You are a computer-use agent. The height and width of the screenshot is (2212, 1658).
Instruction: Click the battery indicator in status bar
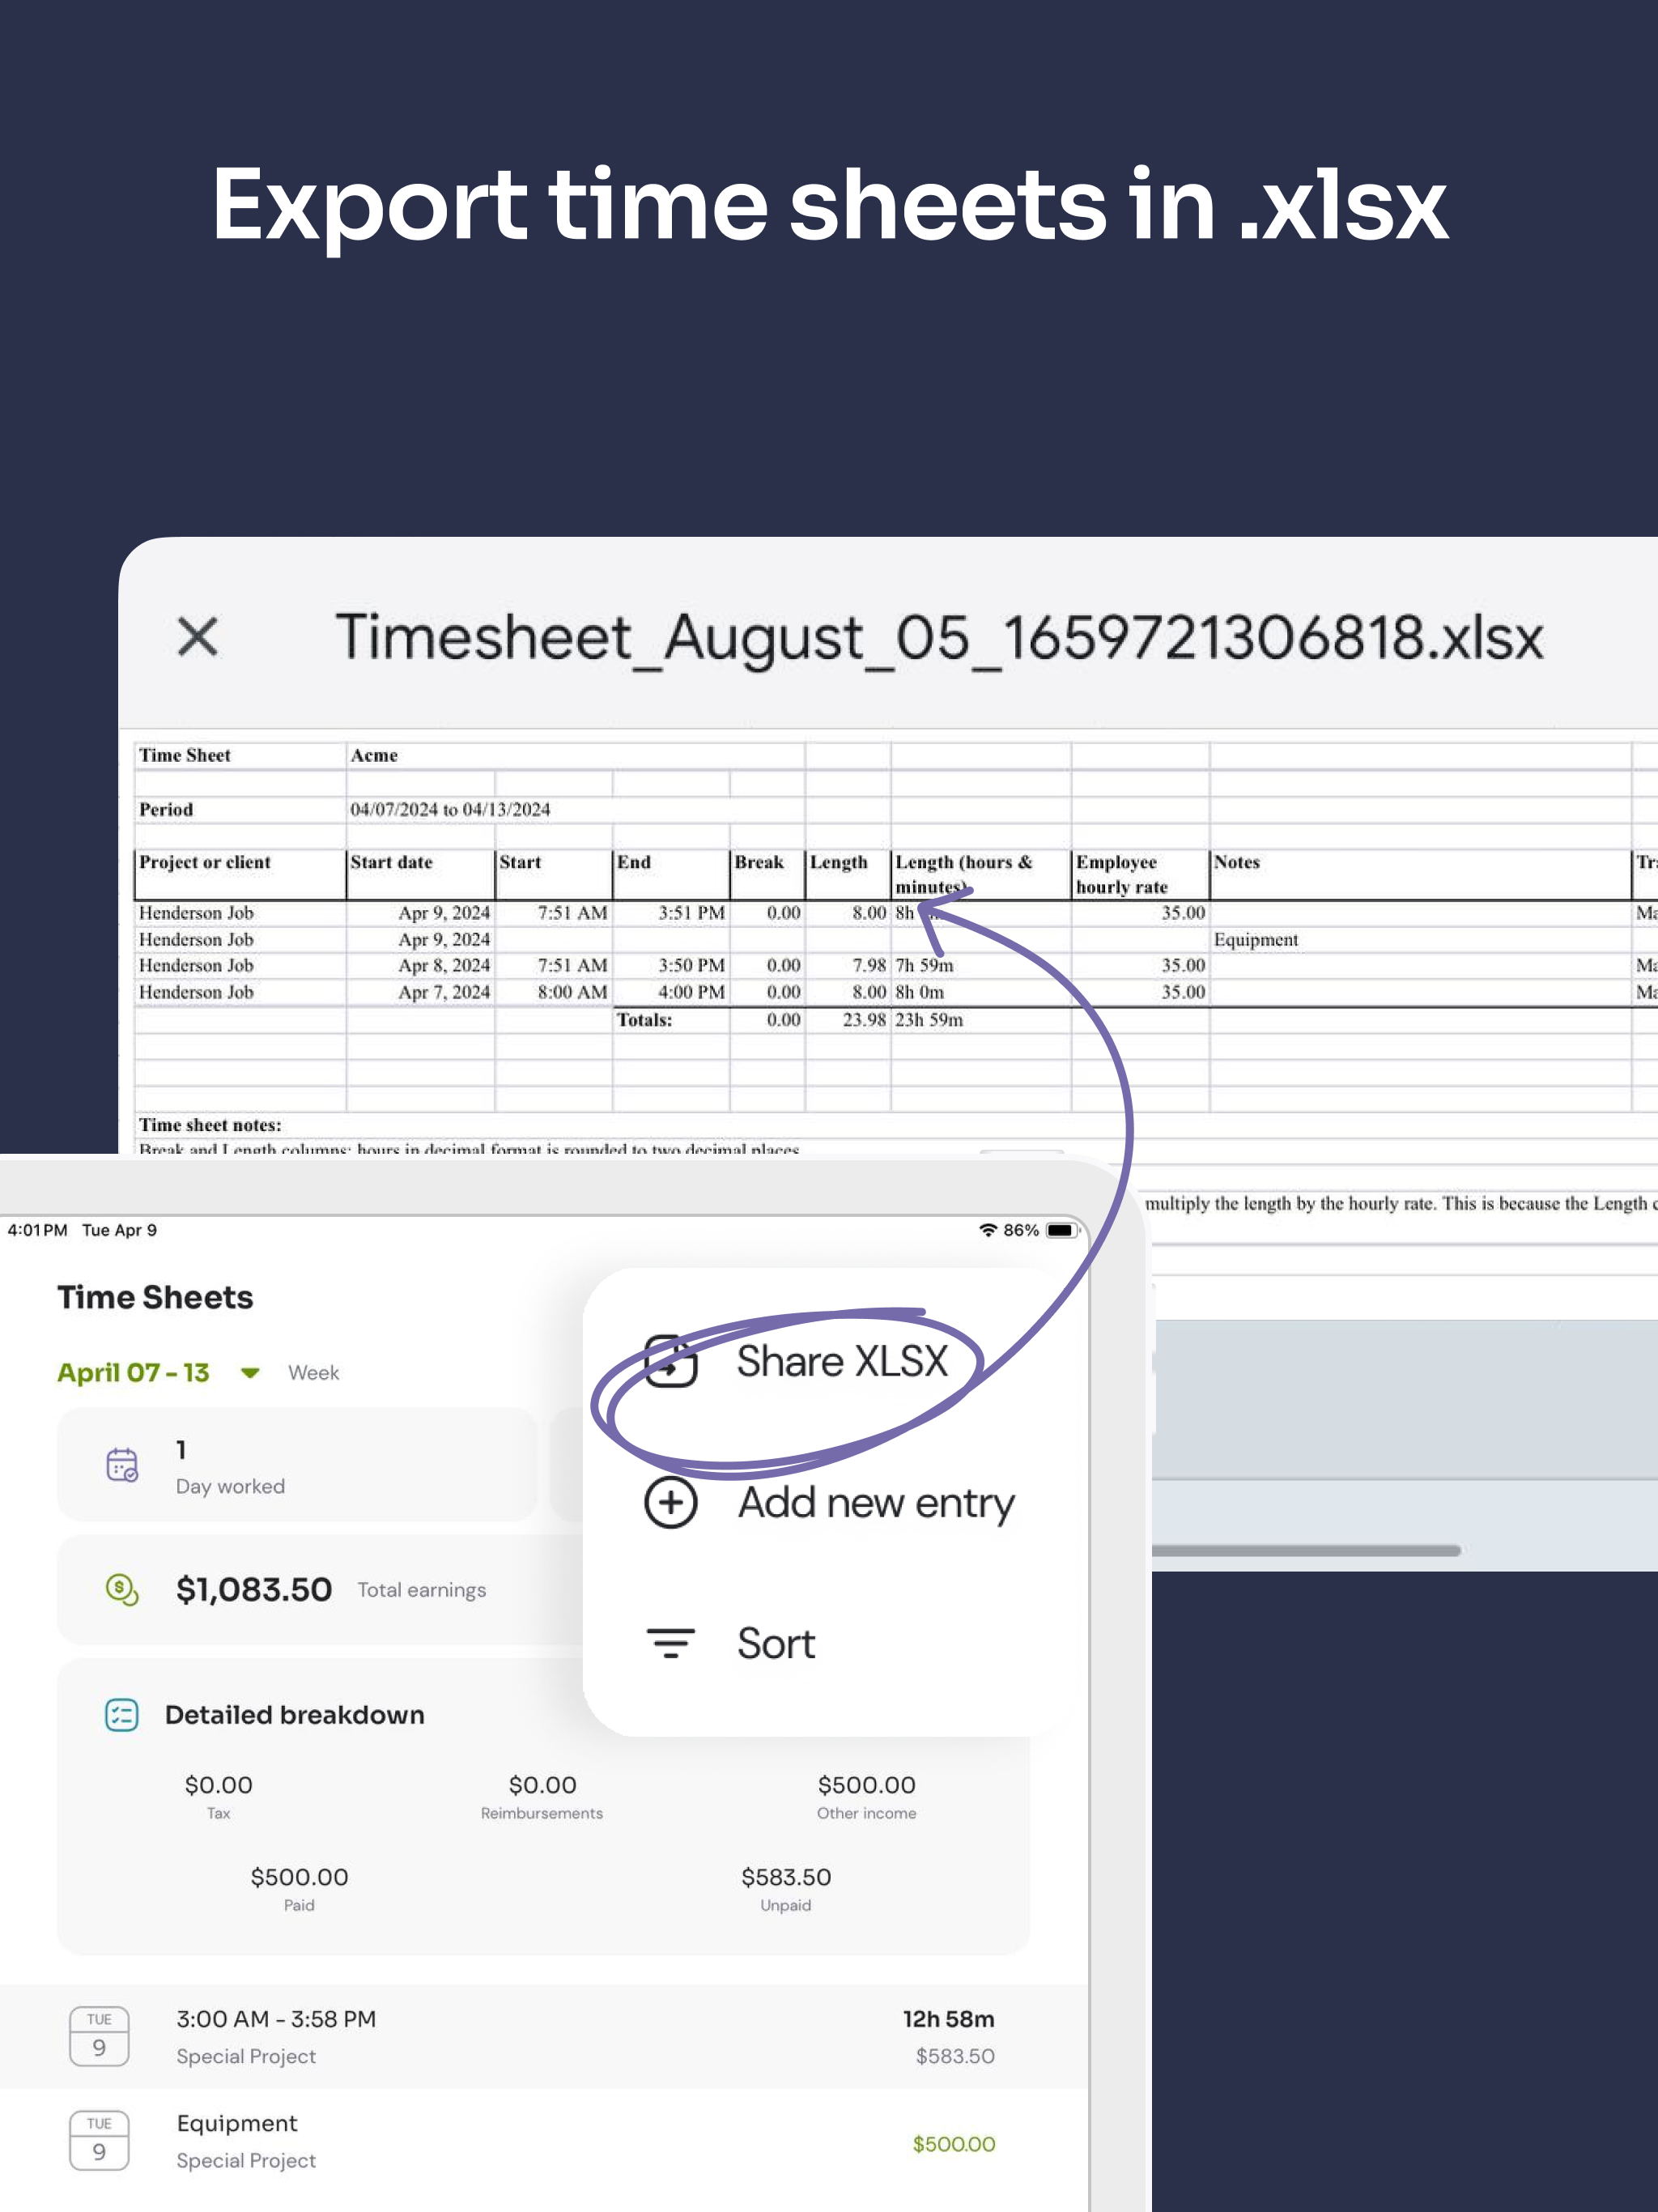tap(1061, 1230)
